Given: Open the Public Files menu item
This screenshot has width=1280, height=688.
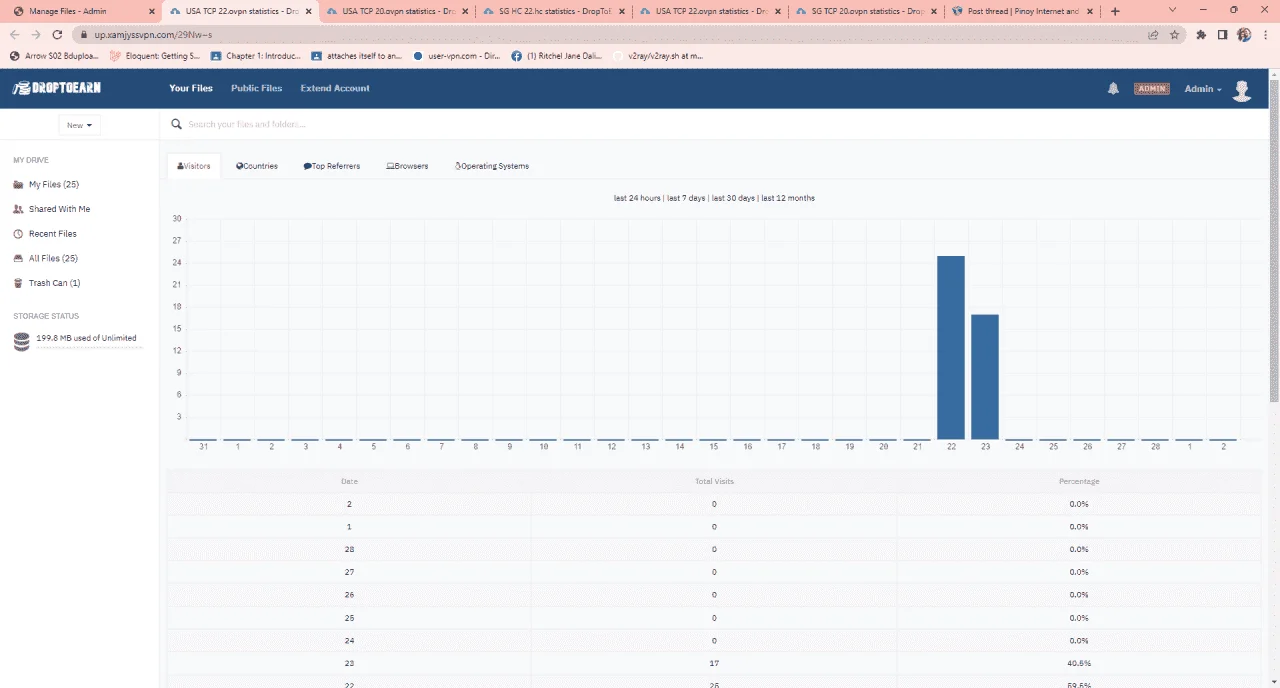Looking at the screenshot, I should click(x=256, y=88).
